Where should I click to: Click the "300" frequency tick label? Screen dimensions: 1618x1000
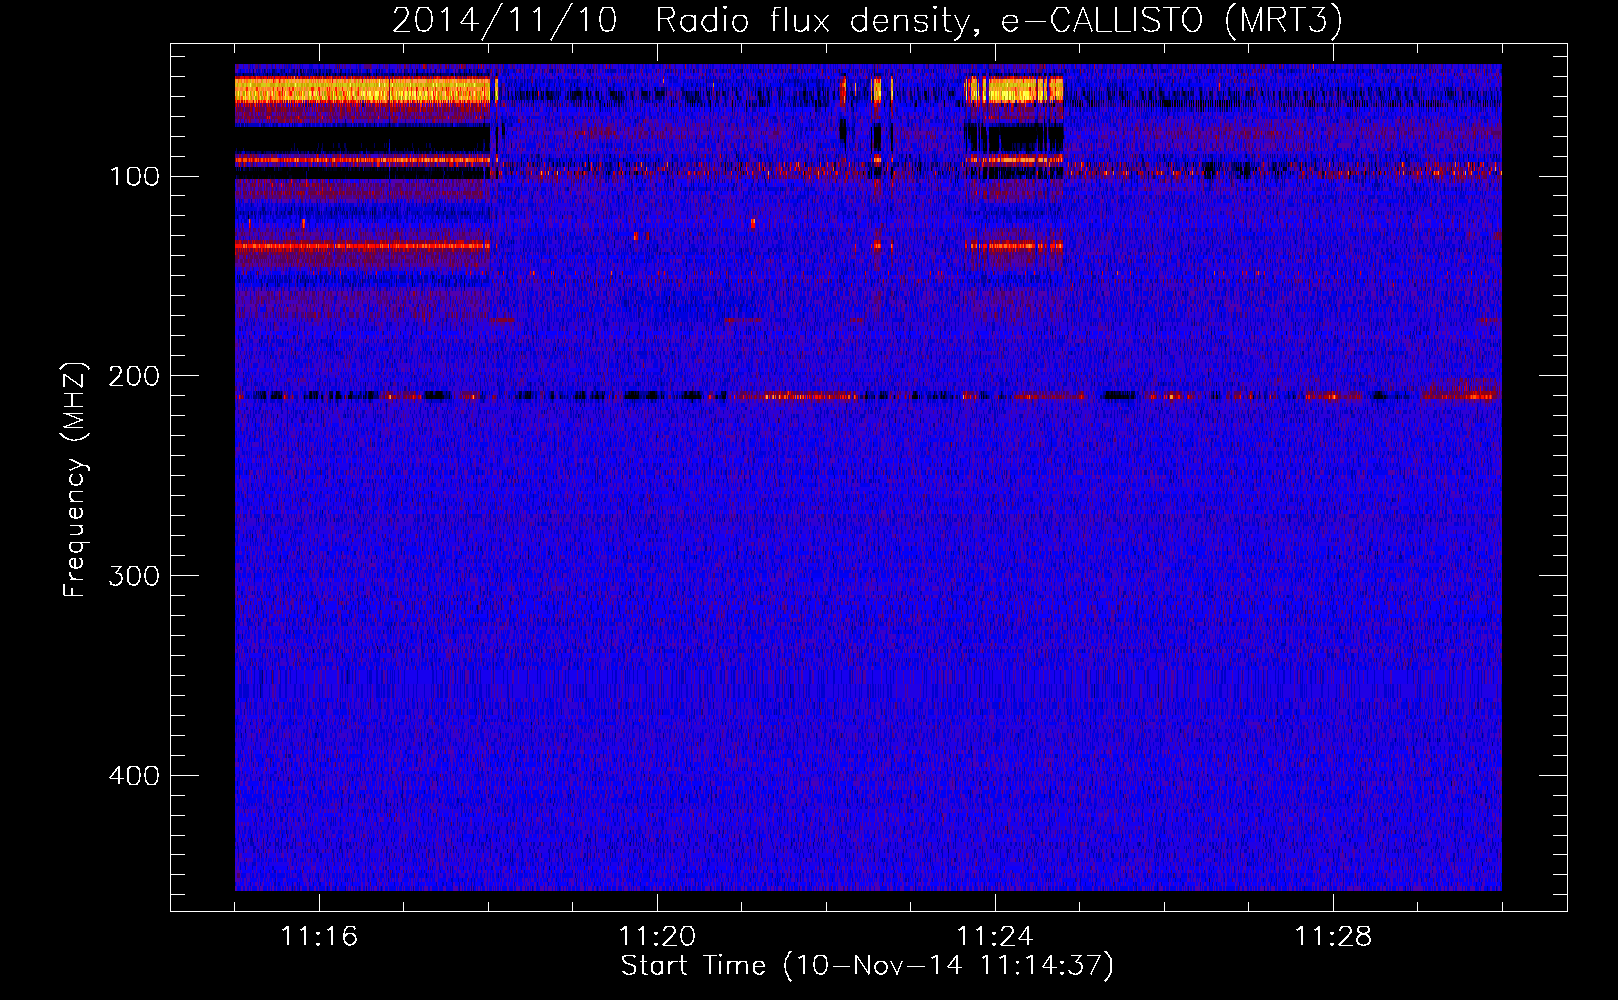(x=133, y=576)
